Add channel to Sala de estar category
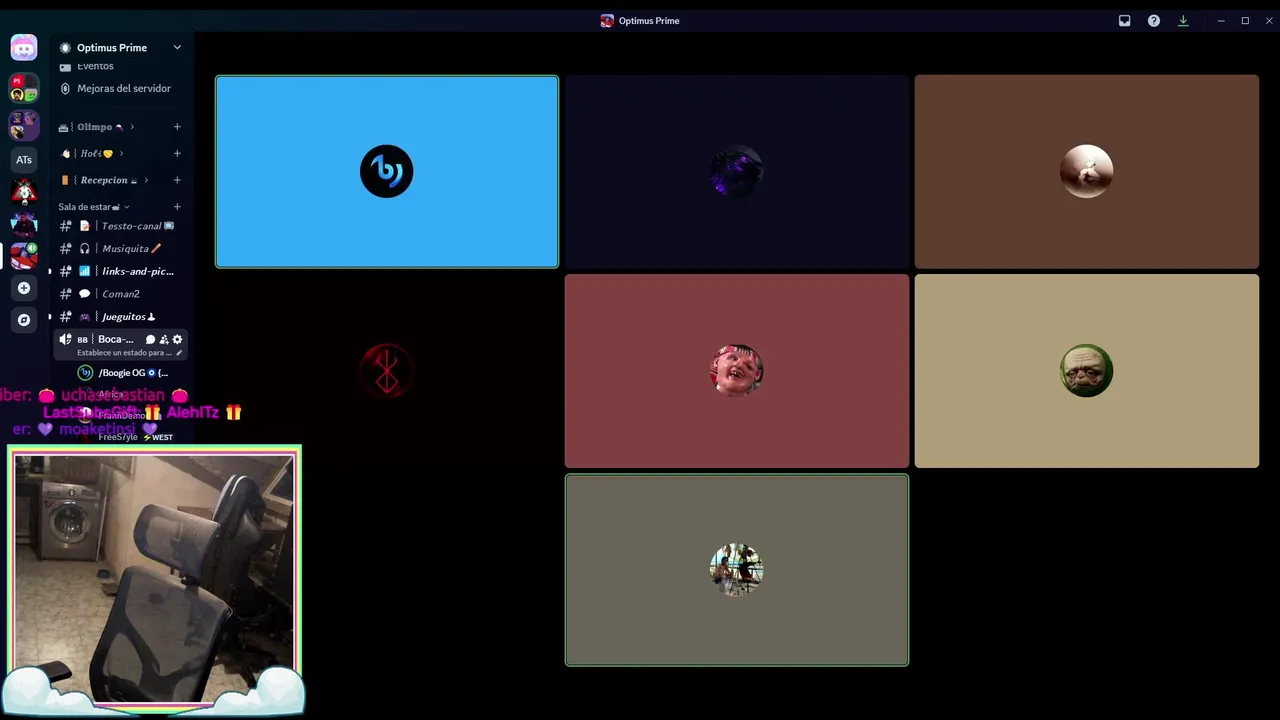 point(177,207)
